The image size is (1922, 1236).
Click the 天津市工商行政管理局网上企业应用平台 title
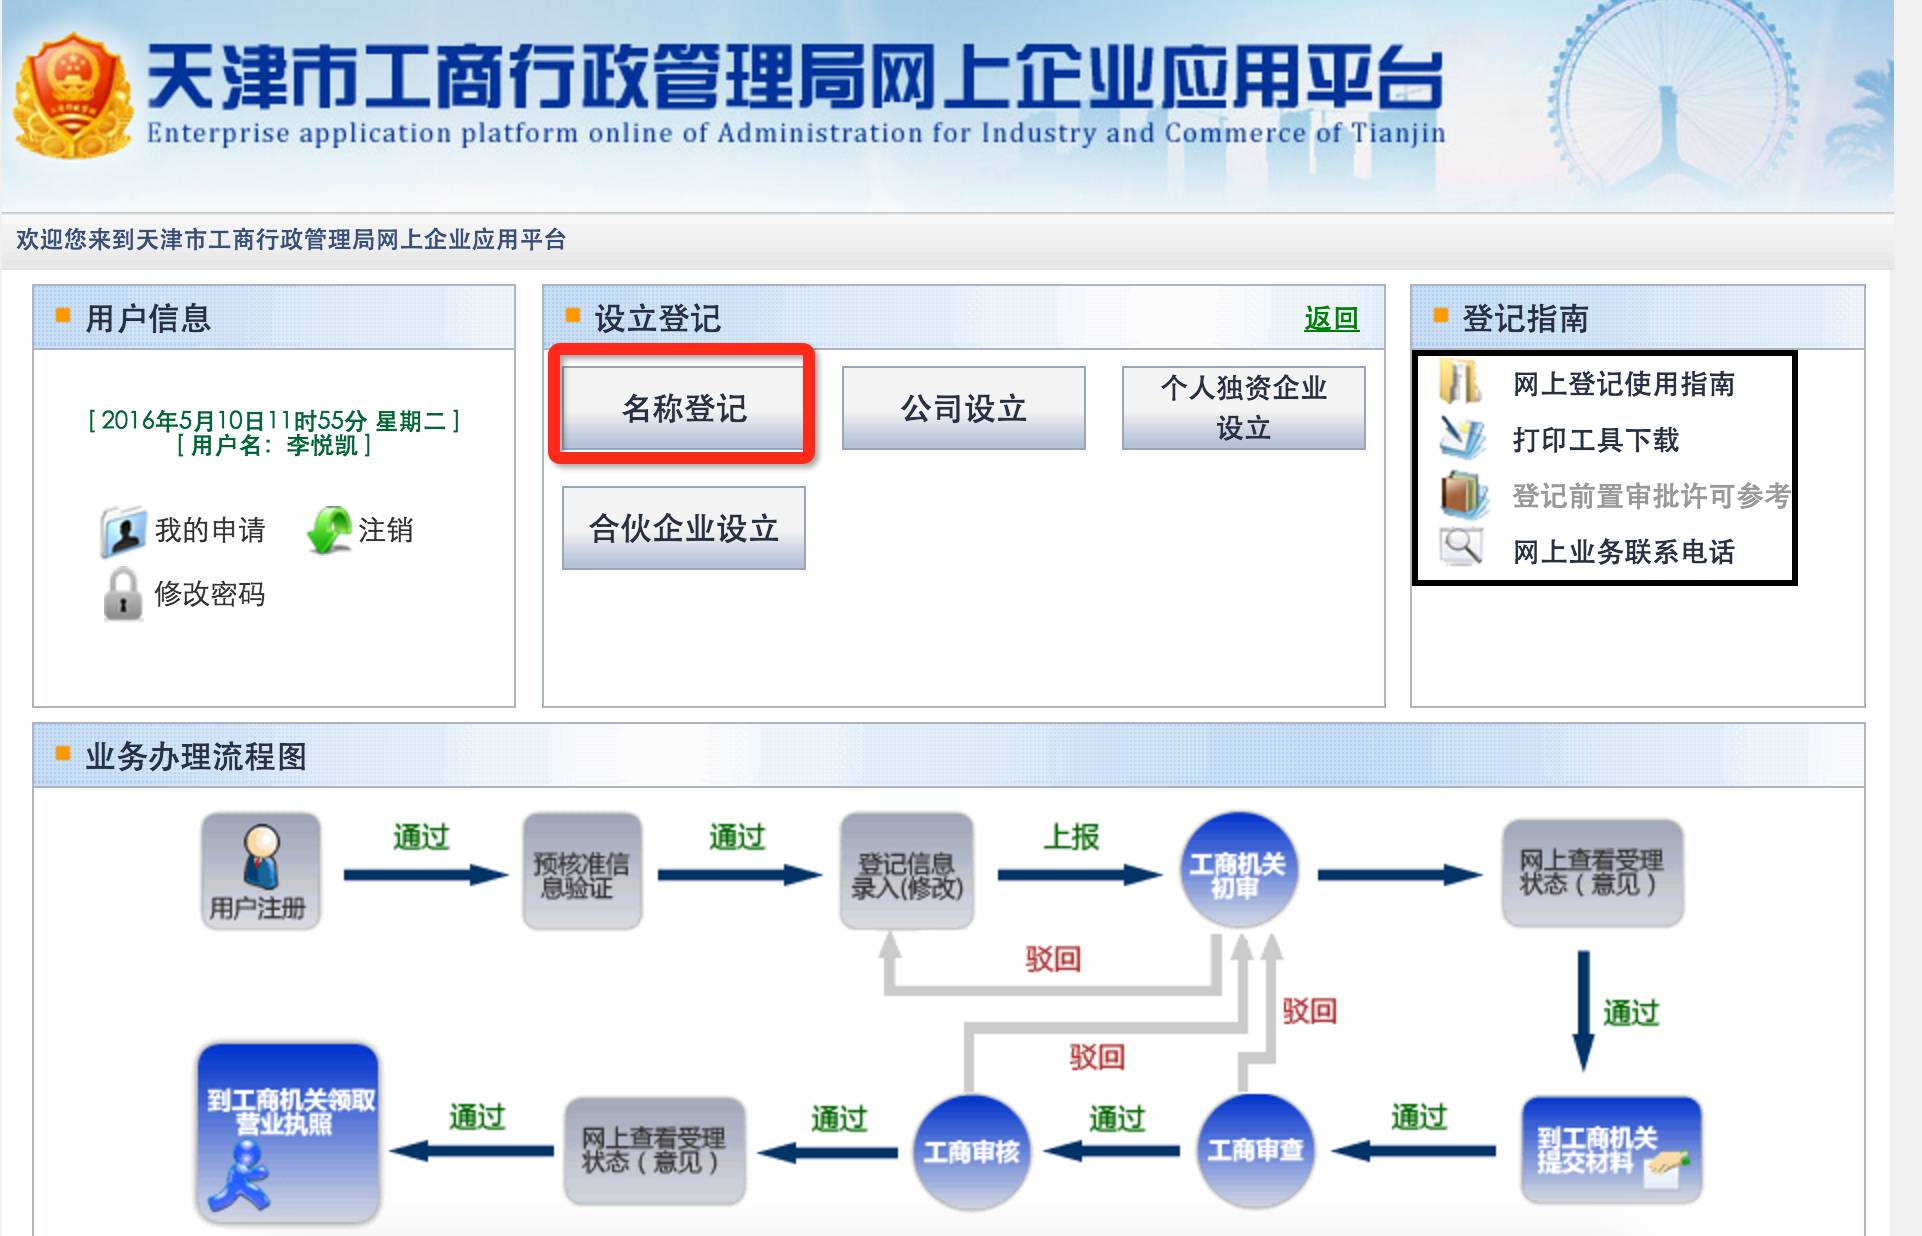795,75
